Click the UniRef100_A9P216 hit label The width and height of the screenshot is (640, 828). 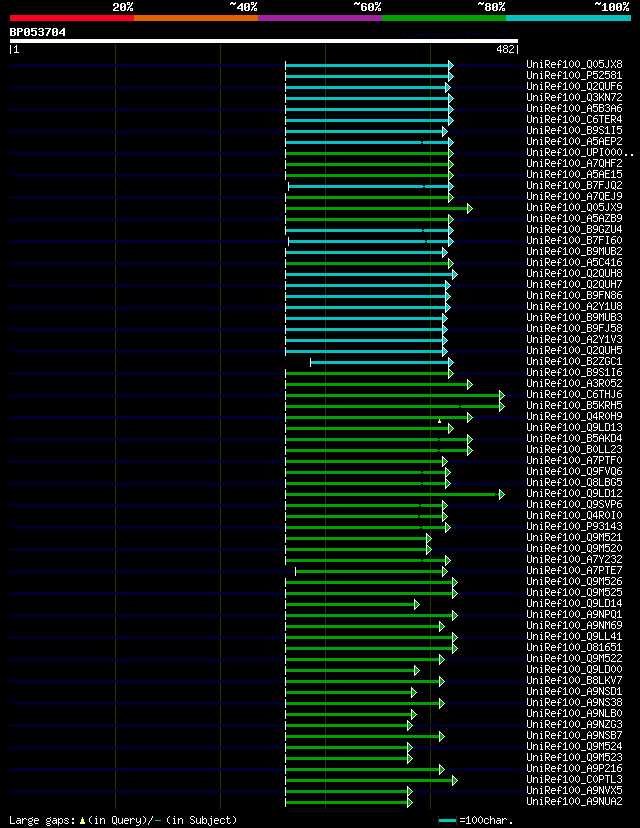(x=574, y=769)
